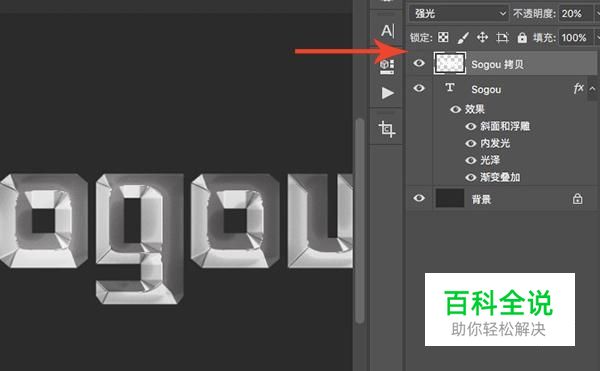Open the 强光 blend mode dropdown

tap(459, 14)
